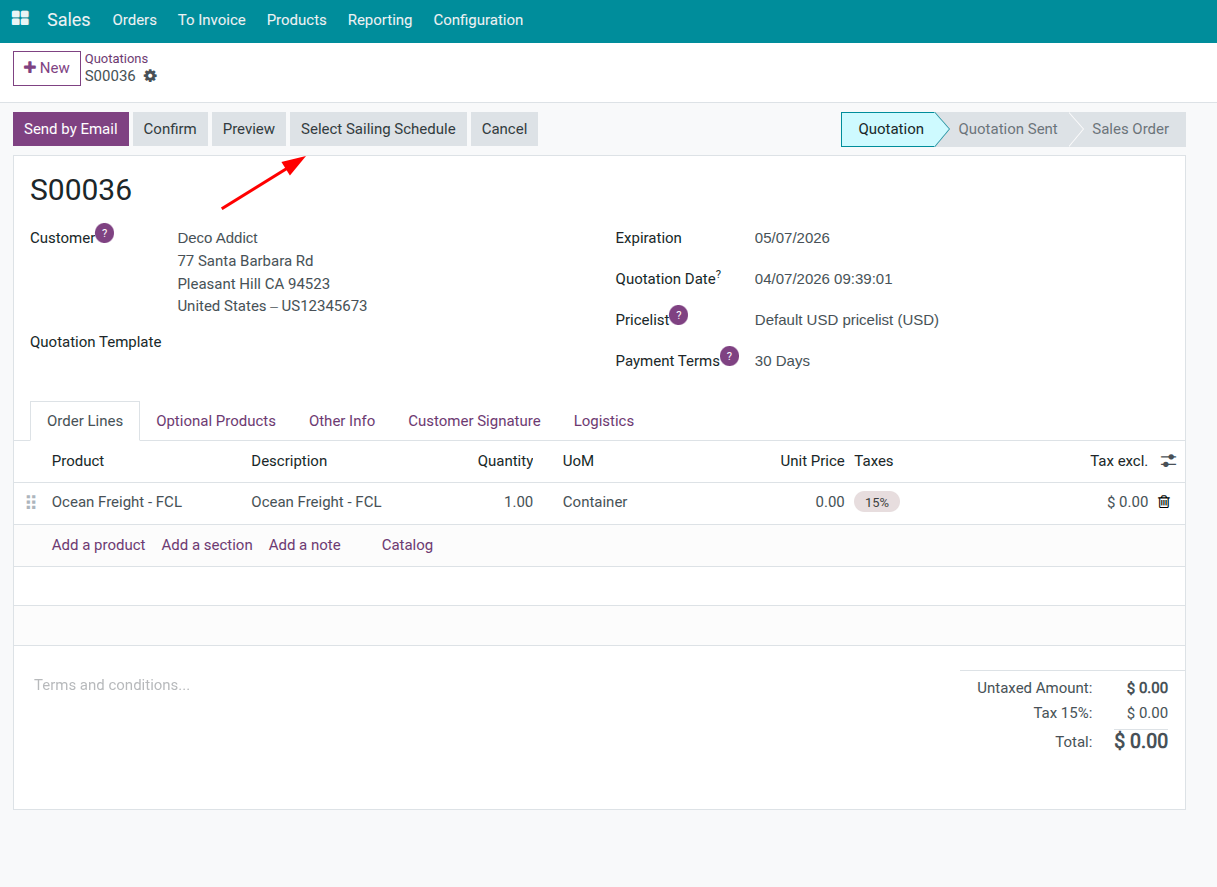Click the Add a product link
The height and width of the screenshot is (887, 1217).
98,545
